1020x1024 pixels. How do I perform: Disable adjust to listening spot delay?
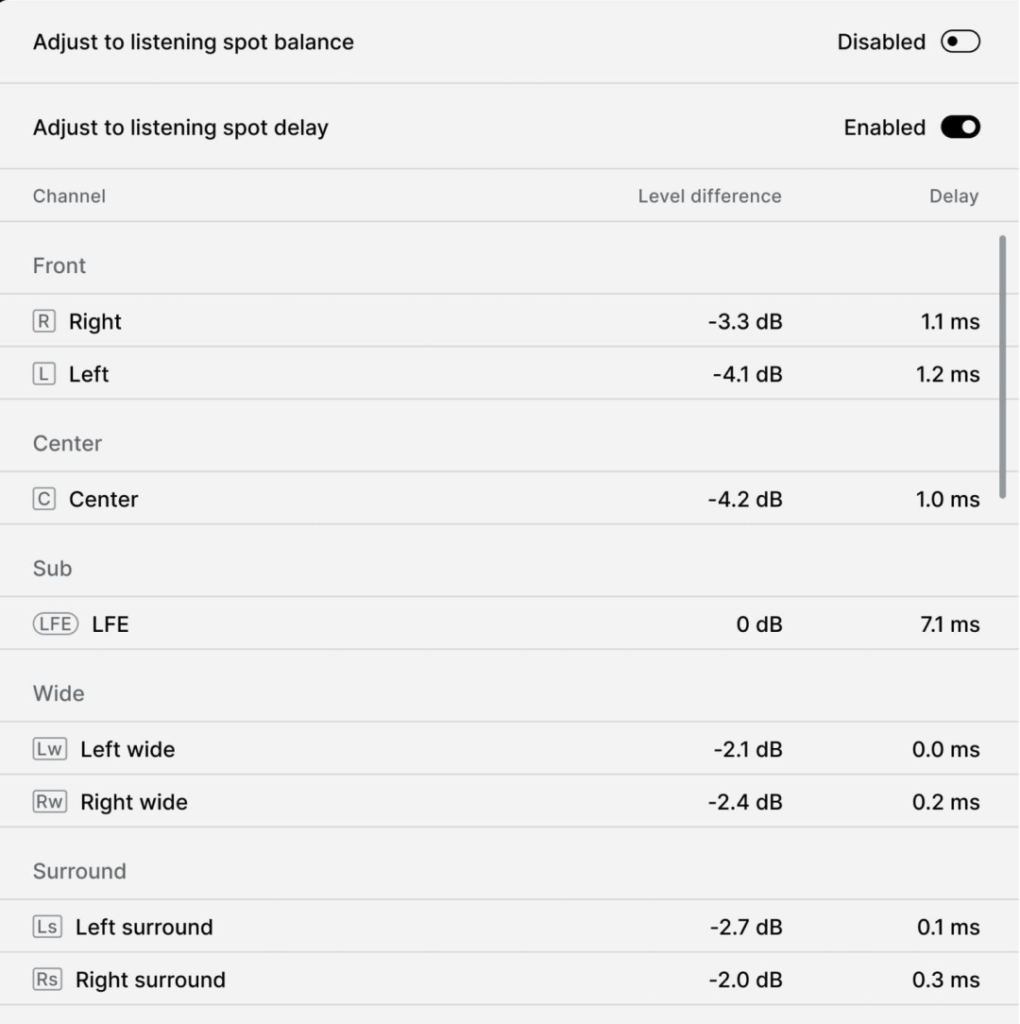[x=960, y=128]
